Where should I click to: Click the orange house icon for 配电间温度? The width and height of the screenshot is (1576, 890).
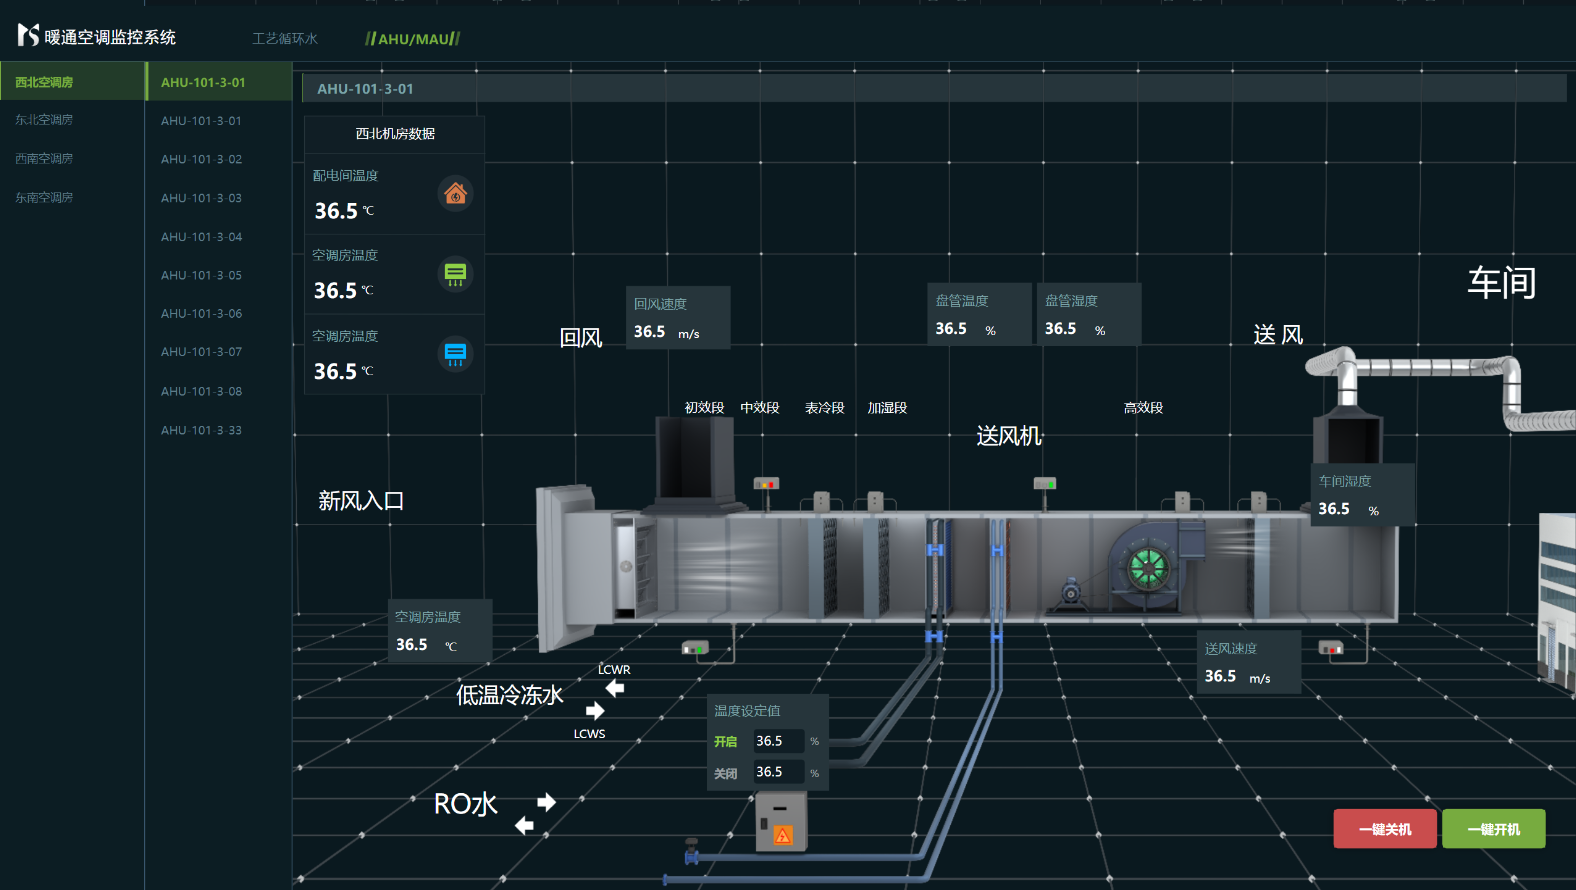(x=455, y=193)
